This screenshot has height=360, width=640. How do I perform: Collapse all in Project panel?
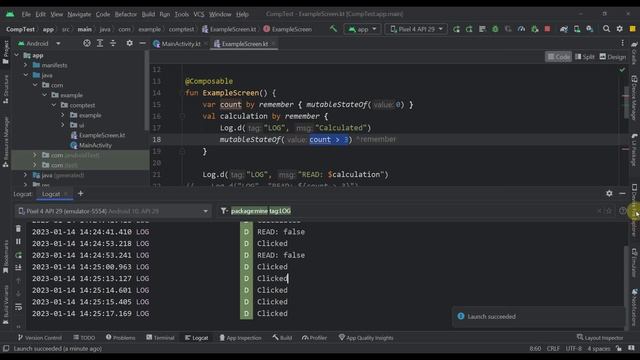113,43
